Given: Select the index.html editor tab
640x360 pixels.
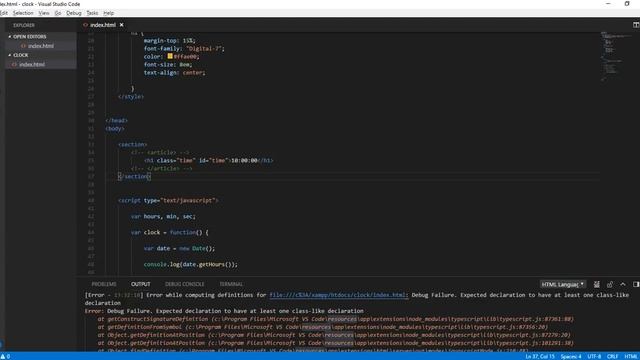Looking at the screenshot, I should [x=103, y=25].
